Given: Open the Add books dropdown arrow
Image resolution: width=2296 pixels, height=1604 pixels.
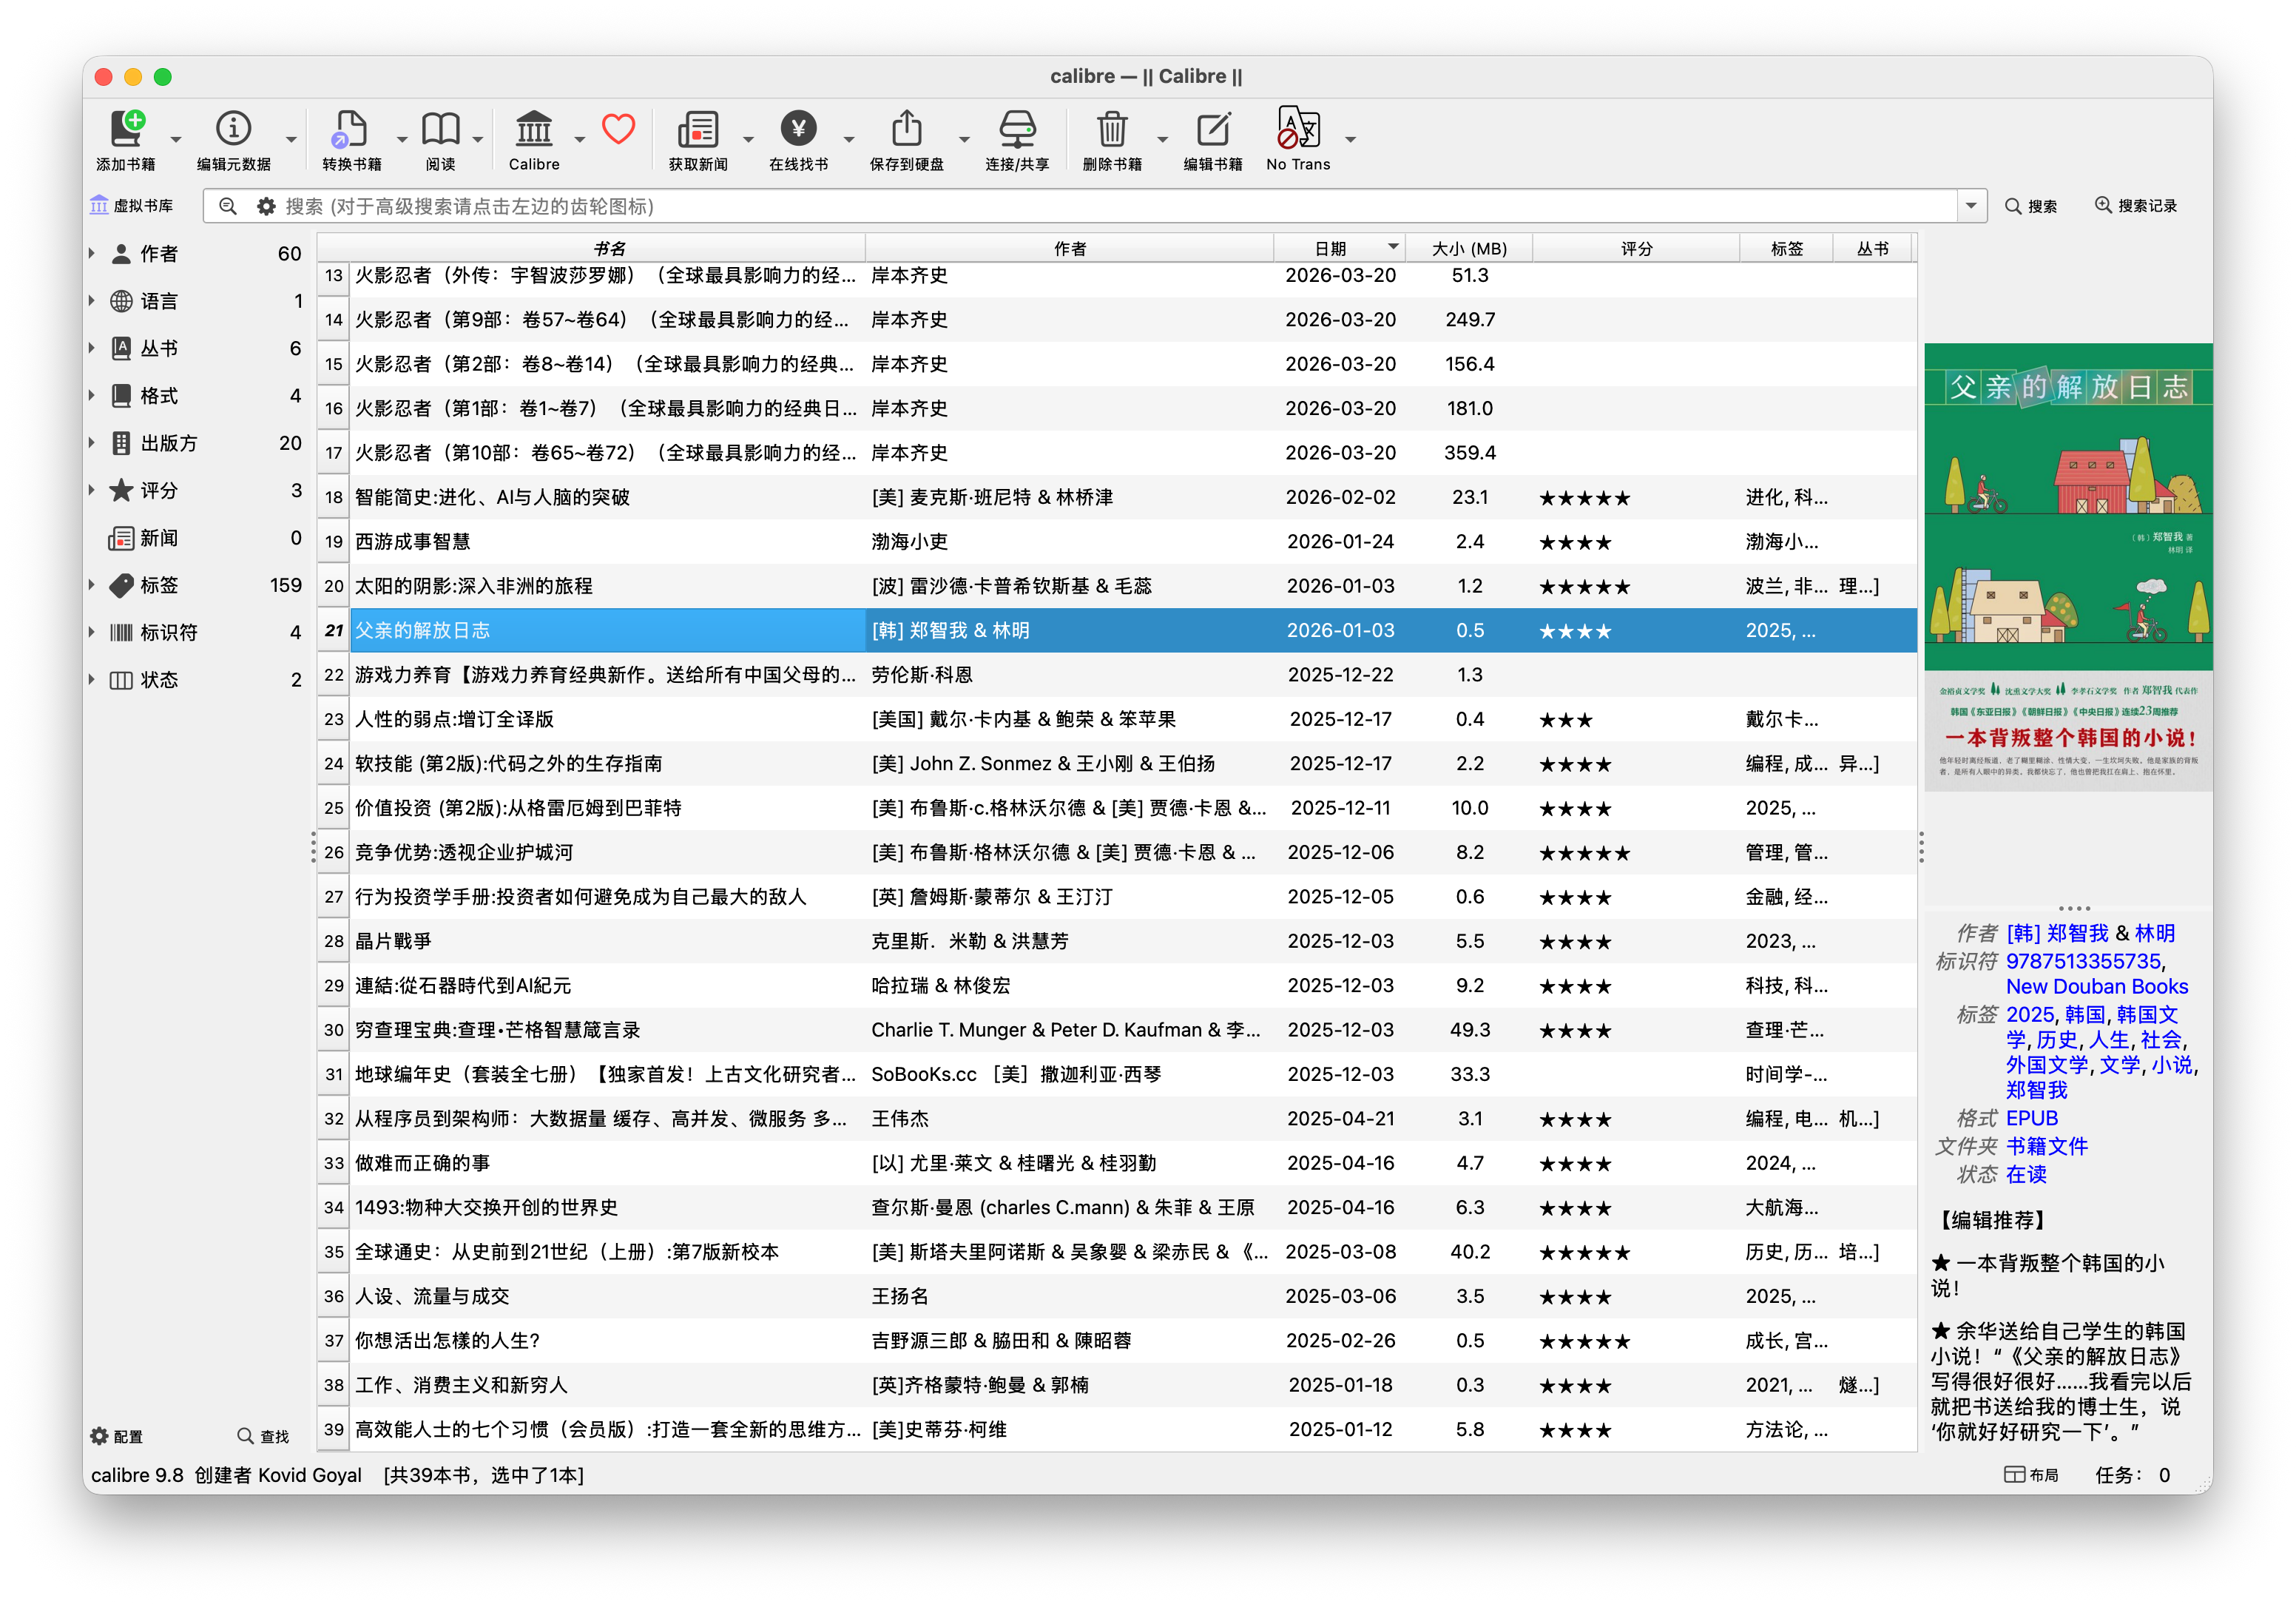Looking at the screenshot, I should click(176, 139).
